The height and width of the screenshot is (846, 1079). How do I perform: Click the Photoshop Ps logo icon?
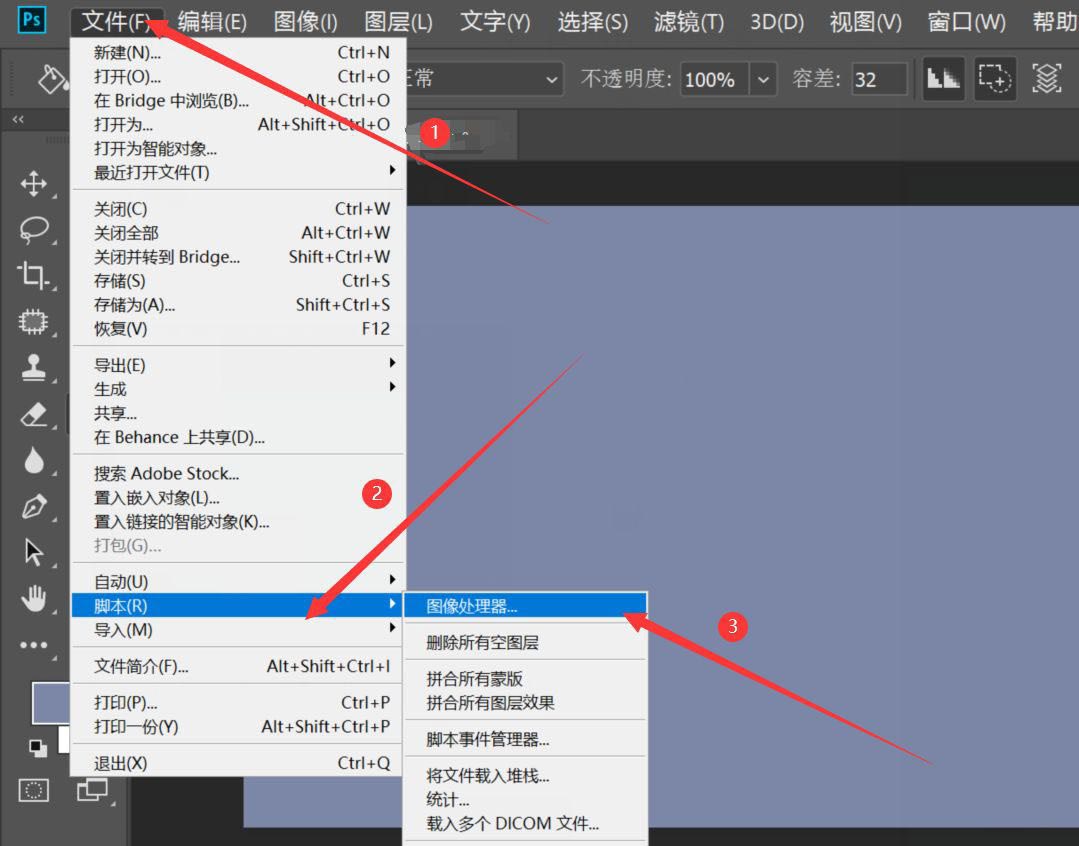[32, 19]
